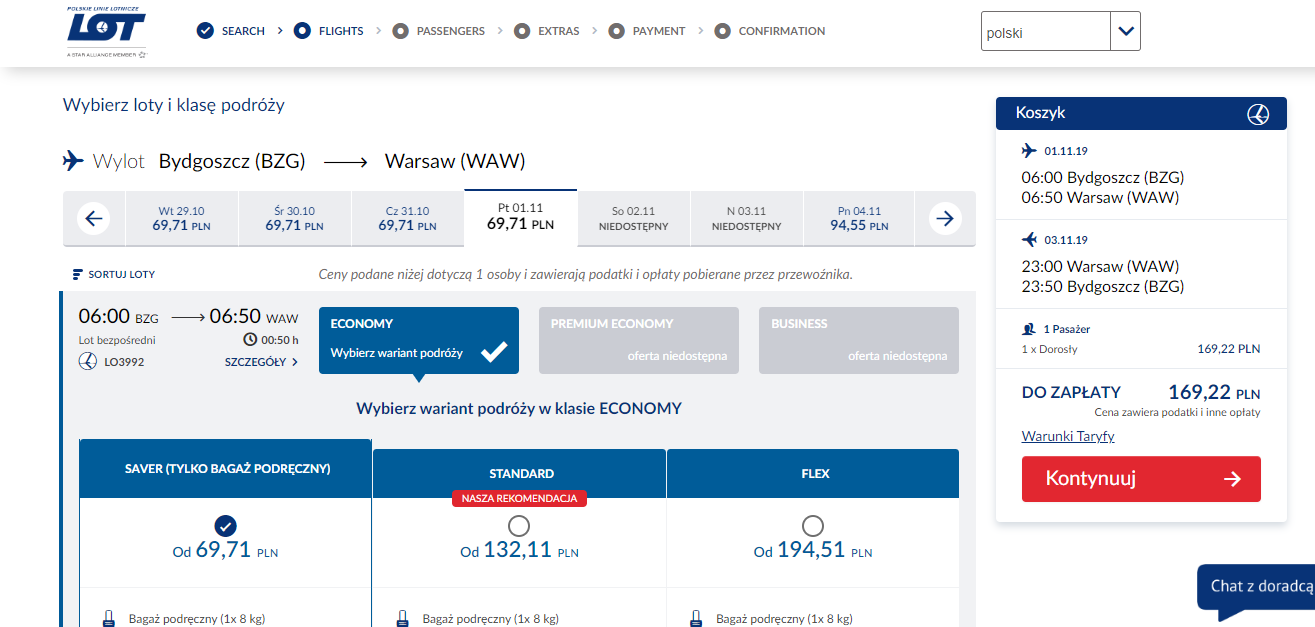Show later dates with right arrow
This screenshot has height=627, width=1315.
pos(945,218)
